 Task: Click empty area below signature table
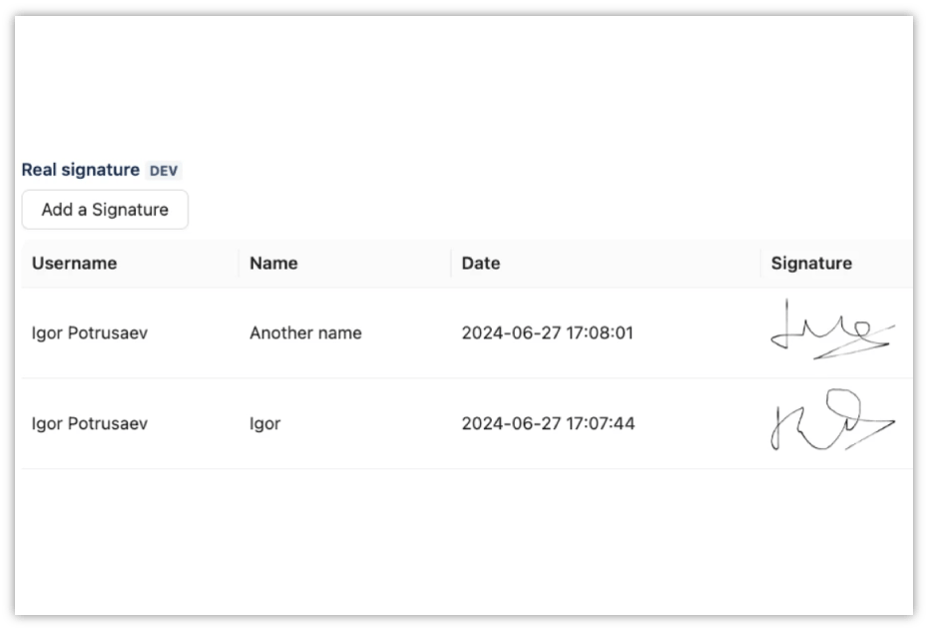point(466,542)
